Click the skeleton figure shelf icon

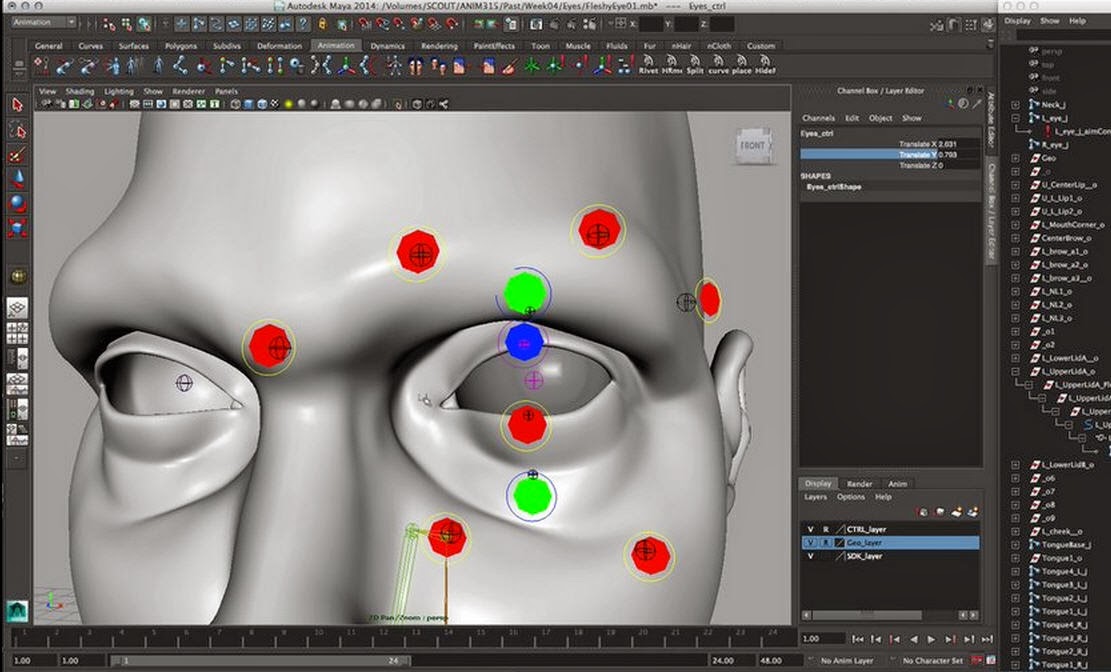[x=394, y=66]
